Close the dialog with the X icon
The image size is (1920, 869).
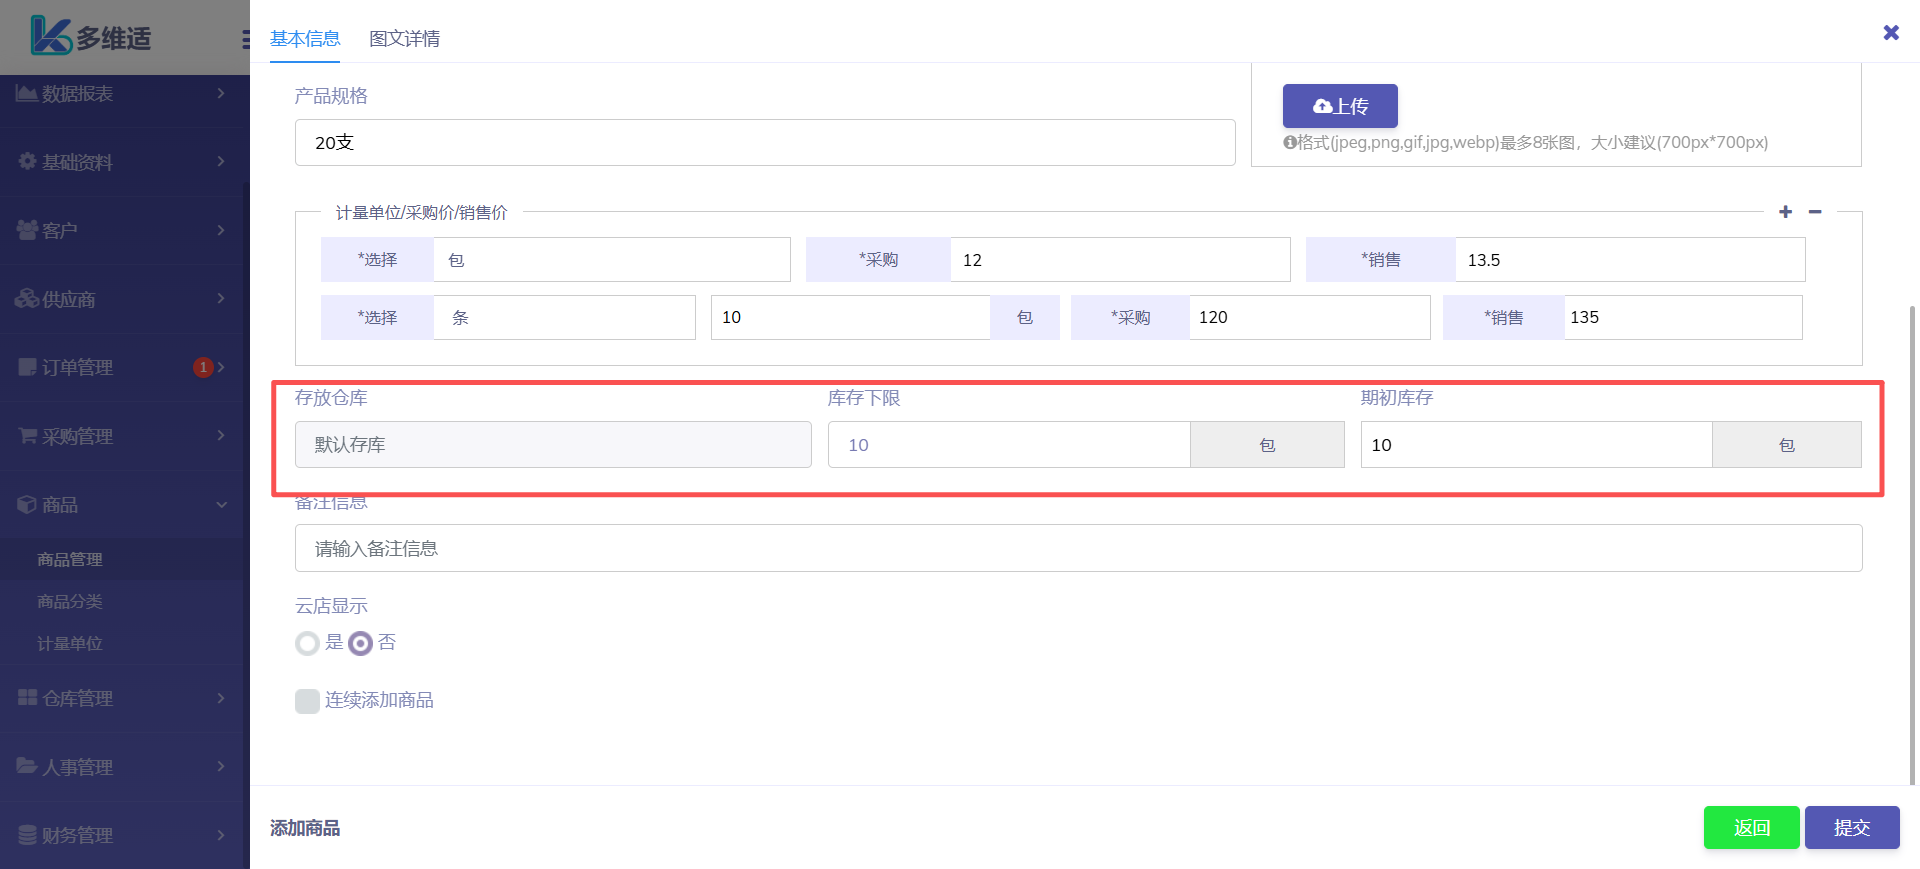click(1891, 33)
